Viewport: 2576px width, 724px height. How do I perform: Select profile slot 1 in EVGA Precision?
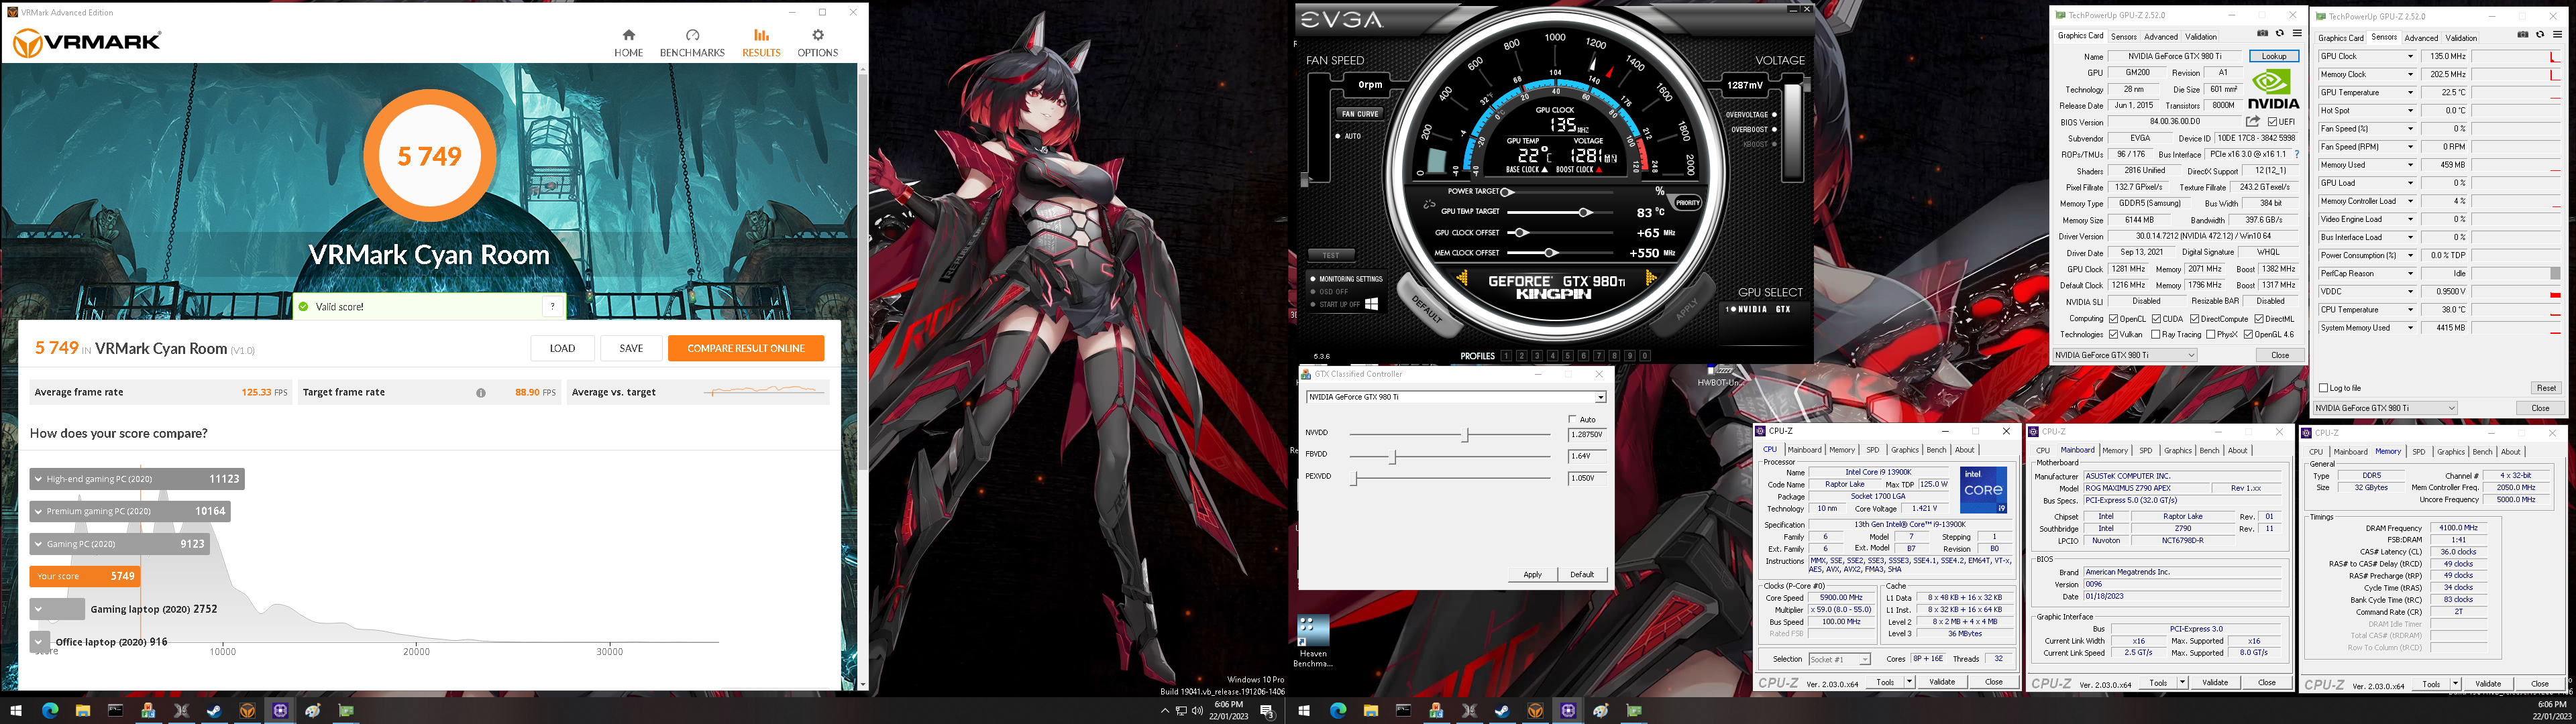1506,356
